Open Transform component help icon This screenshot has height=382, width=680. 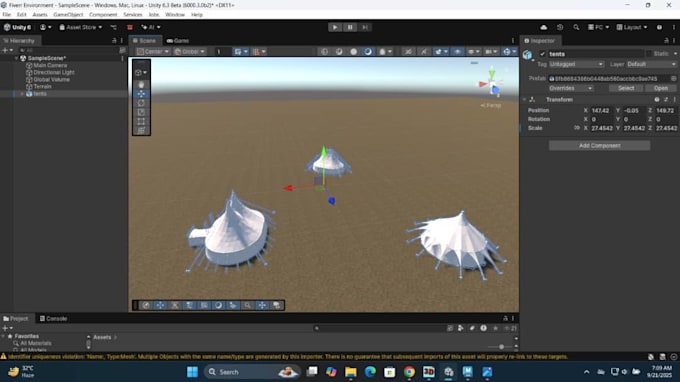click(x=657, y=100)
